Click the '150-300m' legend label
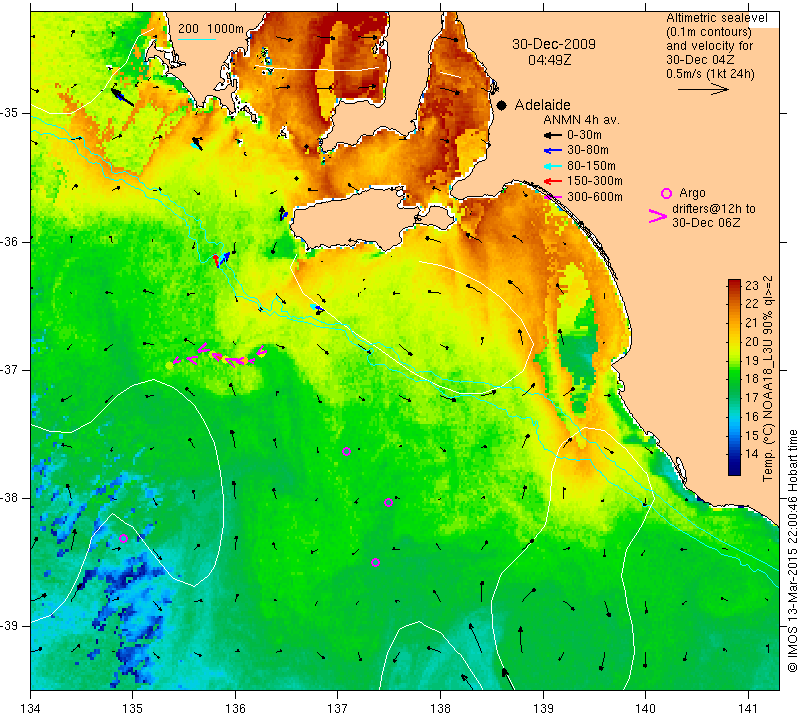This screenshot has height=720, width=800. (595, 181)
